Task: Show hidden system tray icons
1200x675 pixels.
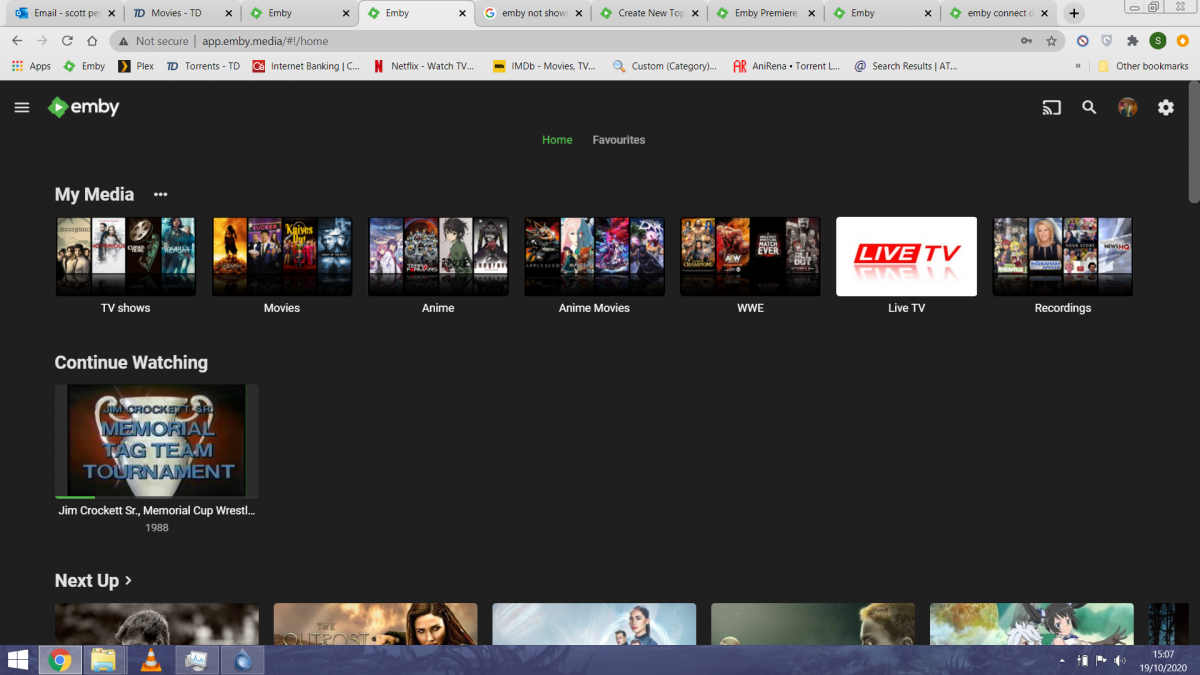Action: pyautogui.click(x=1062, y=661)
